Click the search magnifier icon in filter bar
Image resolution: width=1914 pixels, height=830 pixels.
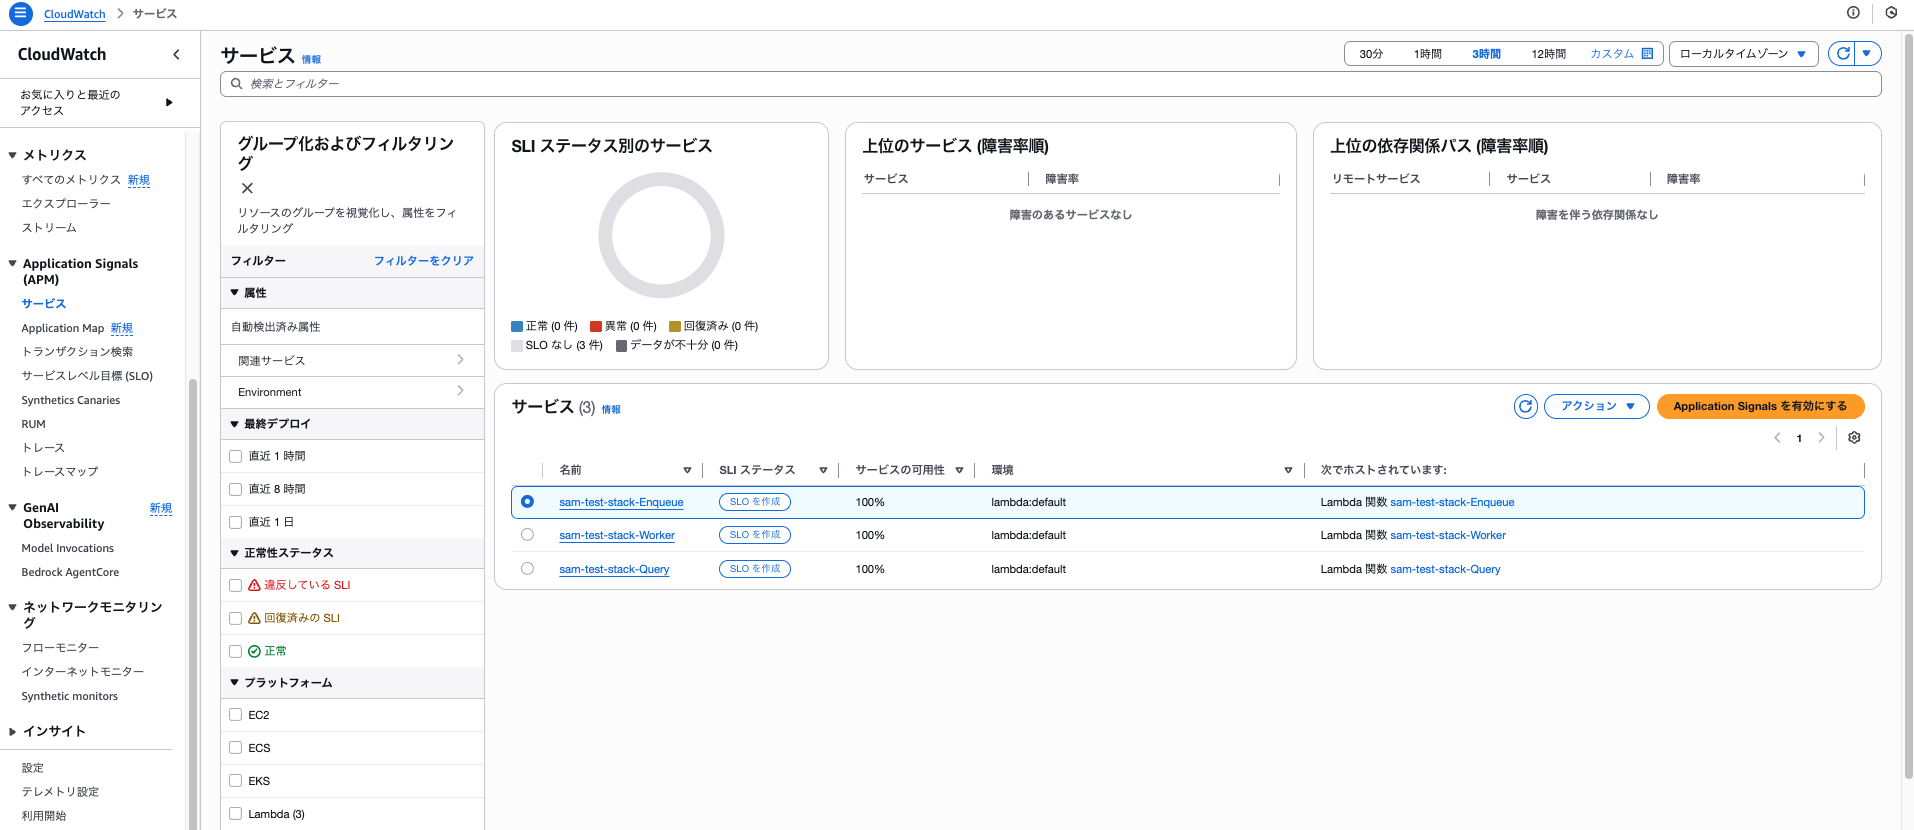click(236, 84)
